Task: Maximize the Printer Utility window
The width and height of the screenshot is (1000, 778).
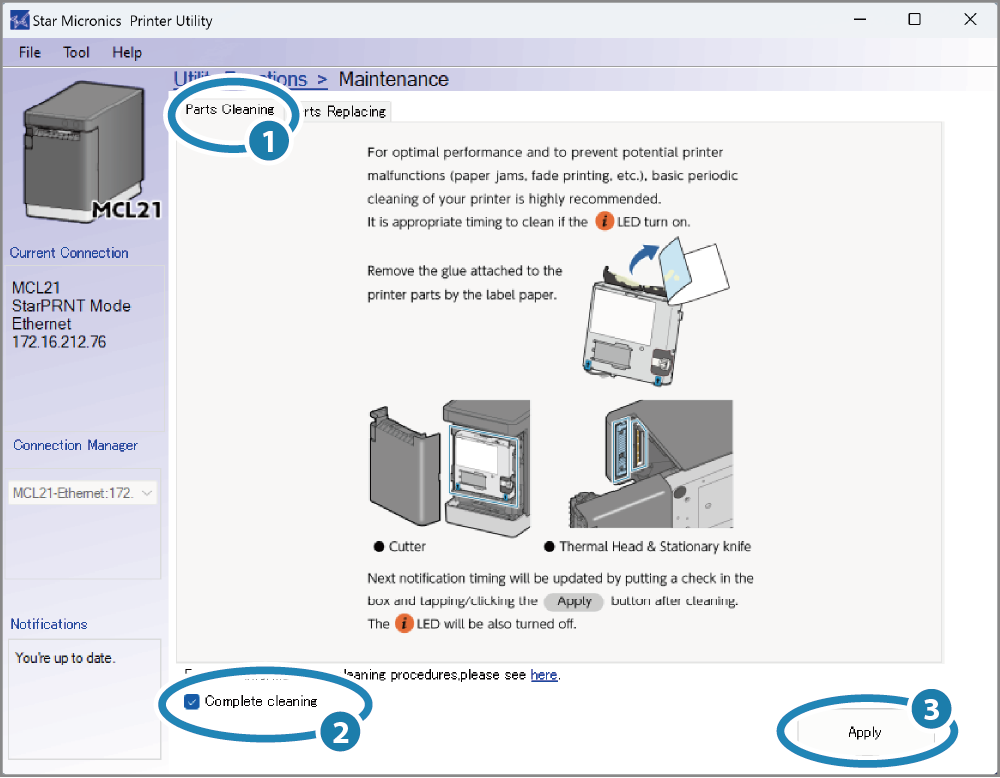Action: tap(915, 20)
